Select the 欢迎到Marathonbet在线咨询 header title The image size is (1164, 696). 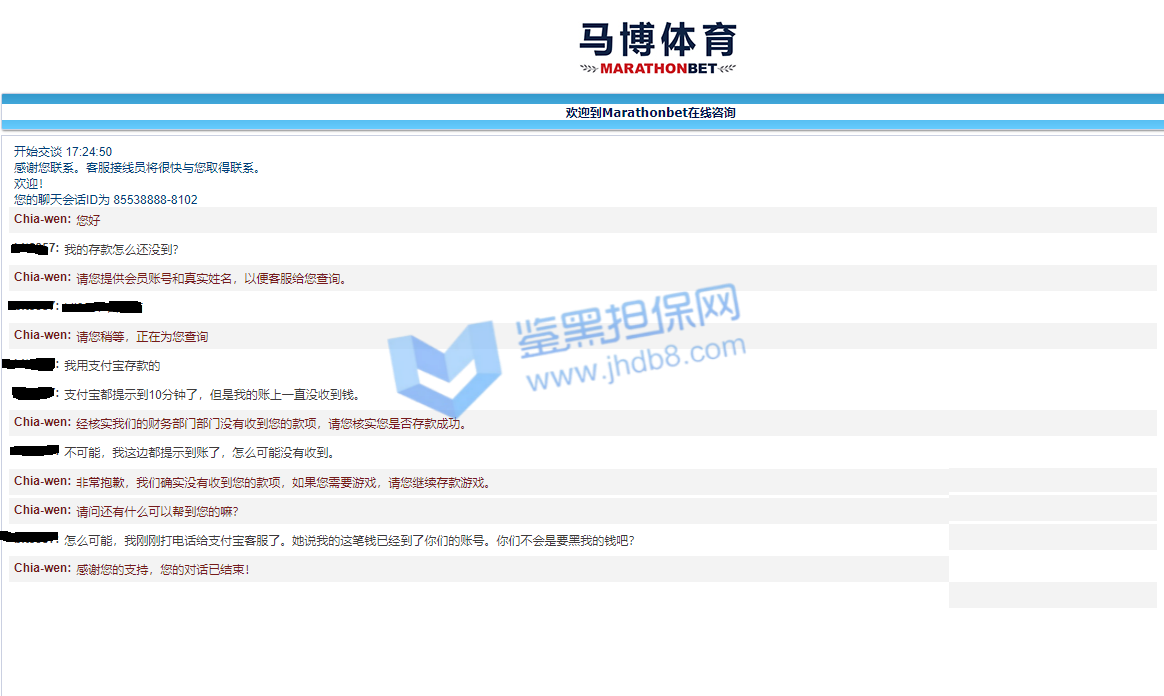(650, 113)
